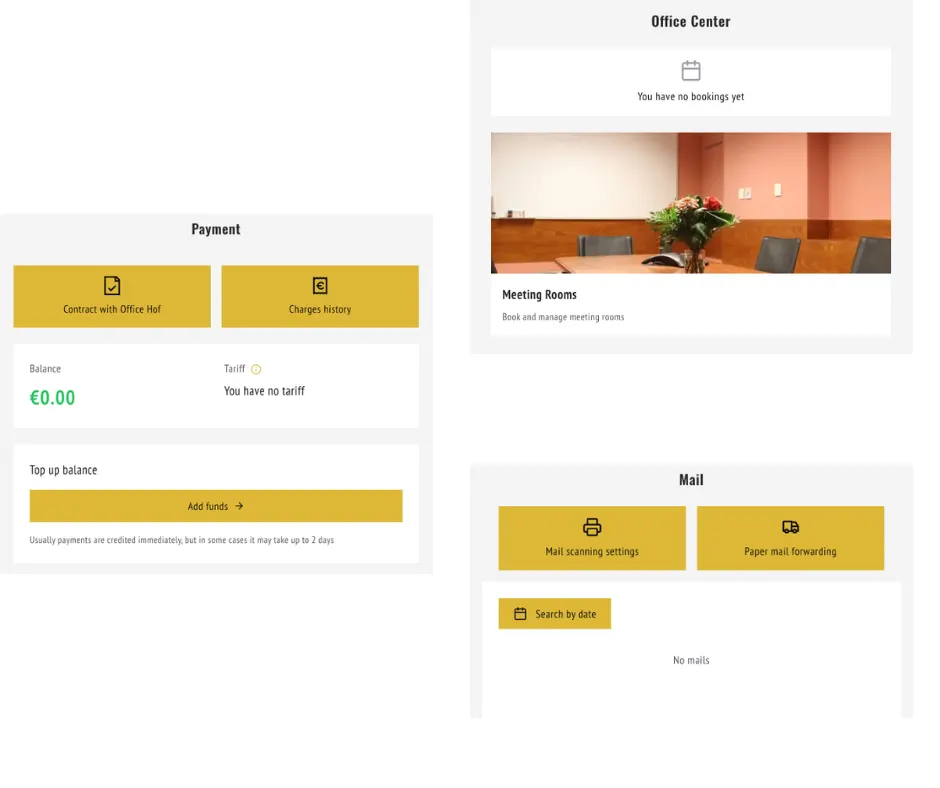This screenshot has width=940, height=788.
Task: Click the Payment section heading
Action: (216, 229)
